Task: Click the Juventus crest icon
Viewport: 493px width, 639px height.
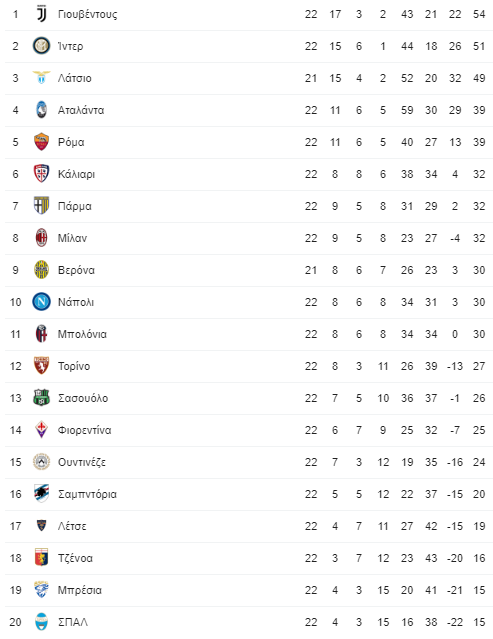Action: coord(41,14)
